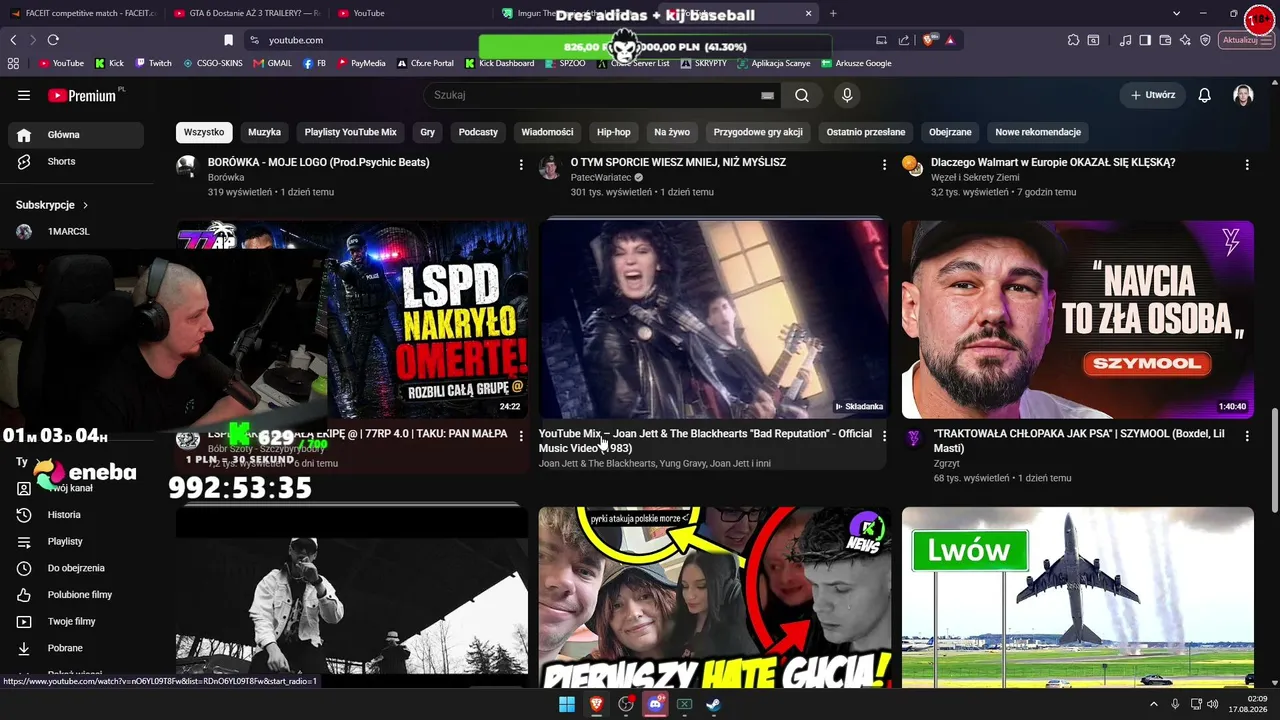Open the account avatar menu
Screen dimensions: 1280x720
coord(1243,95)
